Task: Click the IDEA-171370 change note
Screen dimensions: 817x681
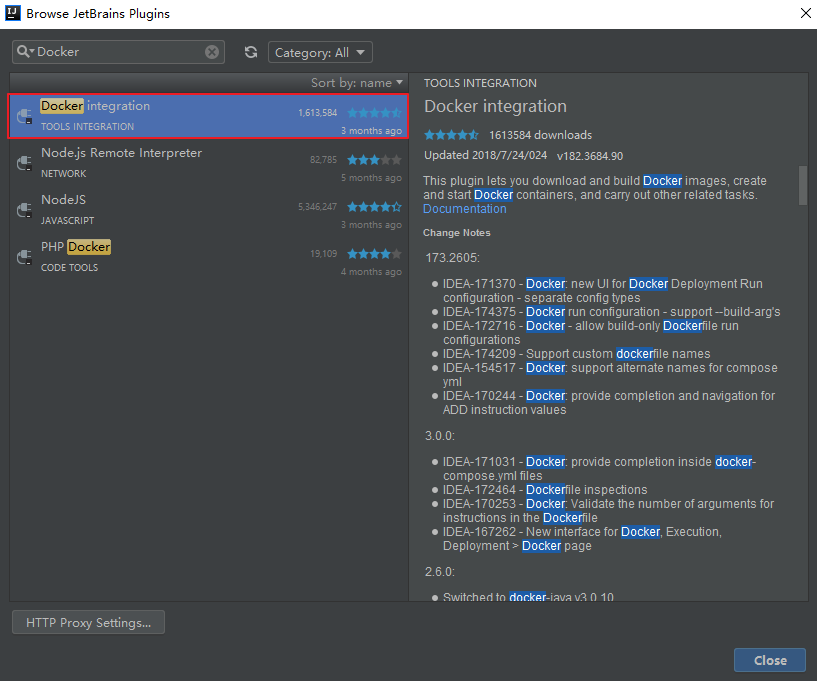Action: tap(602, 291)
